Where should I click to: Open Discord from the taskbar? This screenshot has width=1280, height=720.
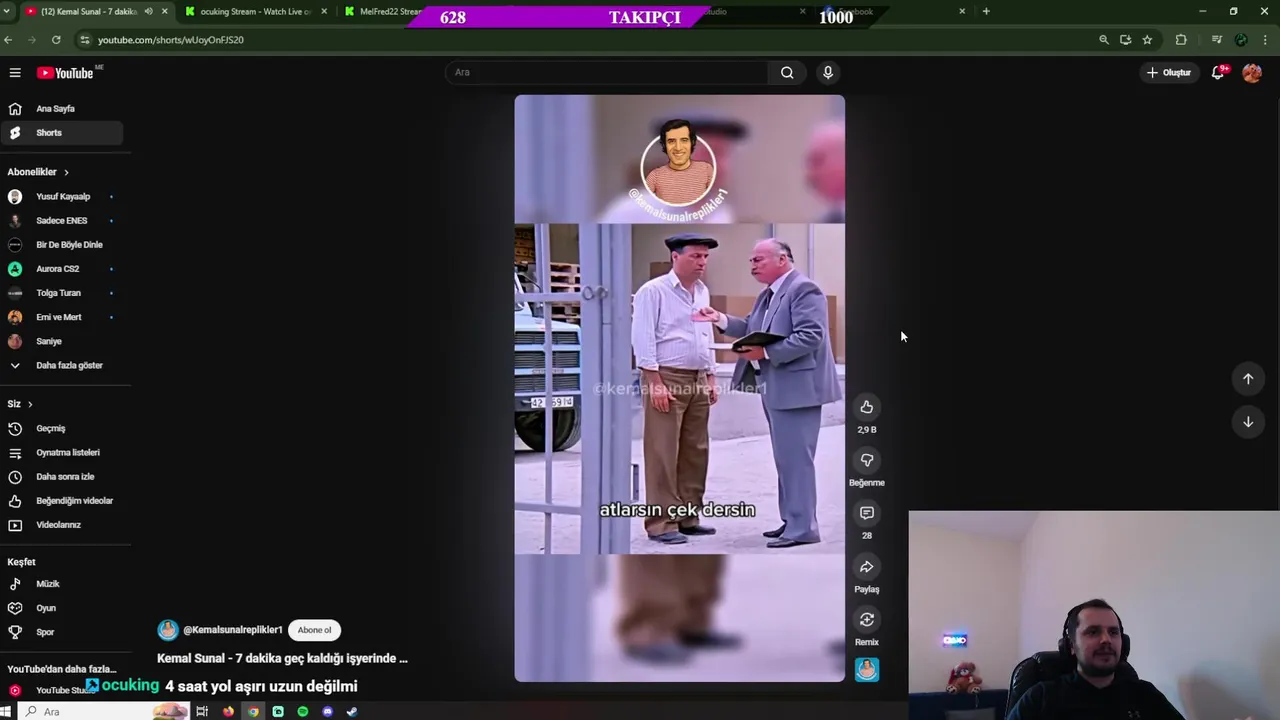327,712
